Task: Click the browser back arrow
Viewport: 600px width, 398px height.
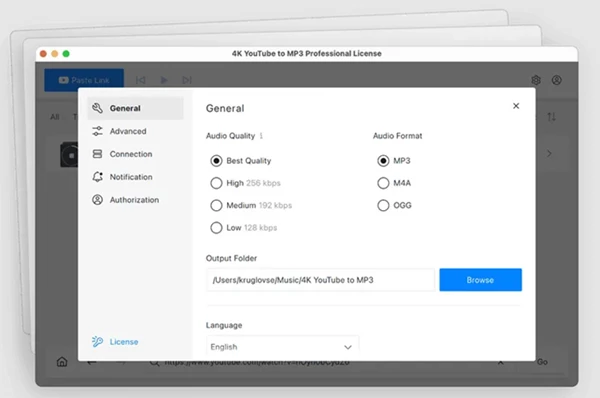Action: click(91, 362)
